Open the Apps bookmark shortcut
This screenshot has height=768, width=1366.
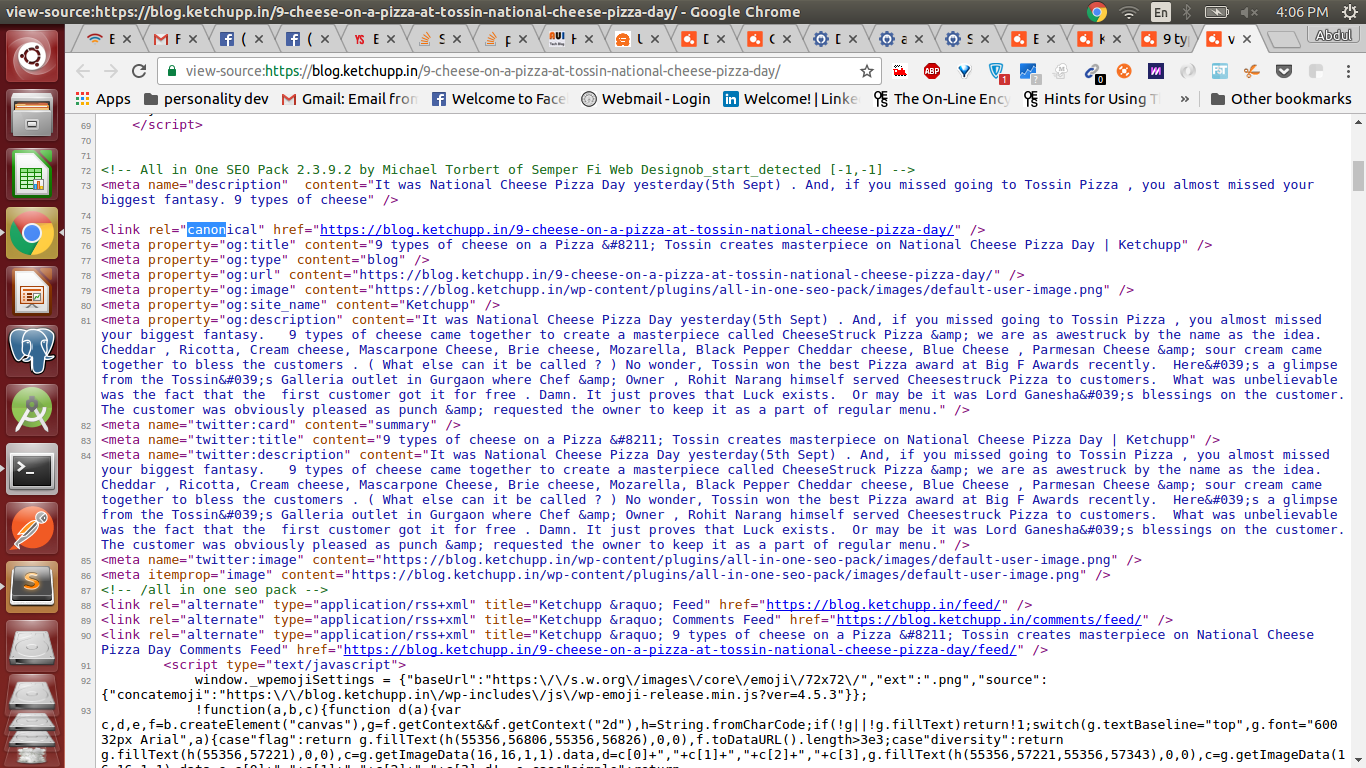[x=103, y=99]
